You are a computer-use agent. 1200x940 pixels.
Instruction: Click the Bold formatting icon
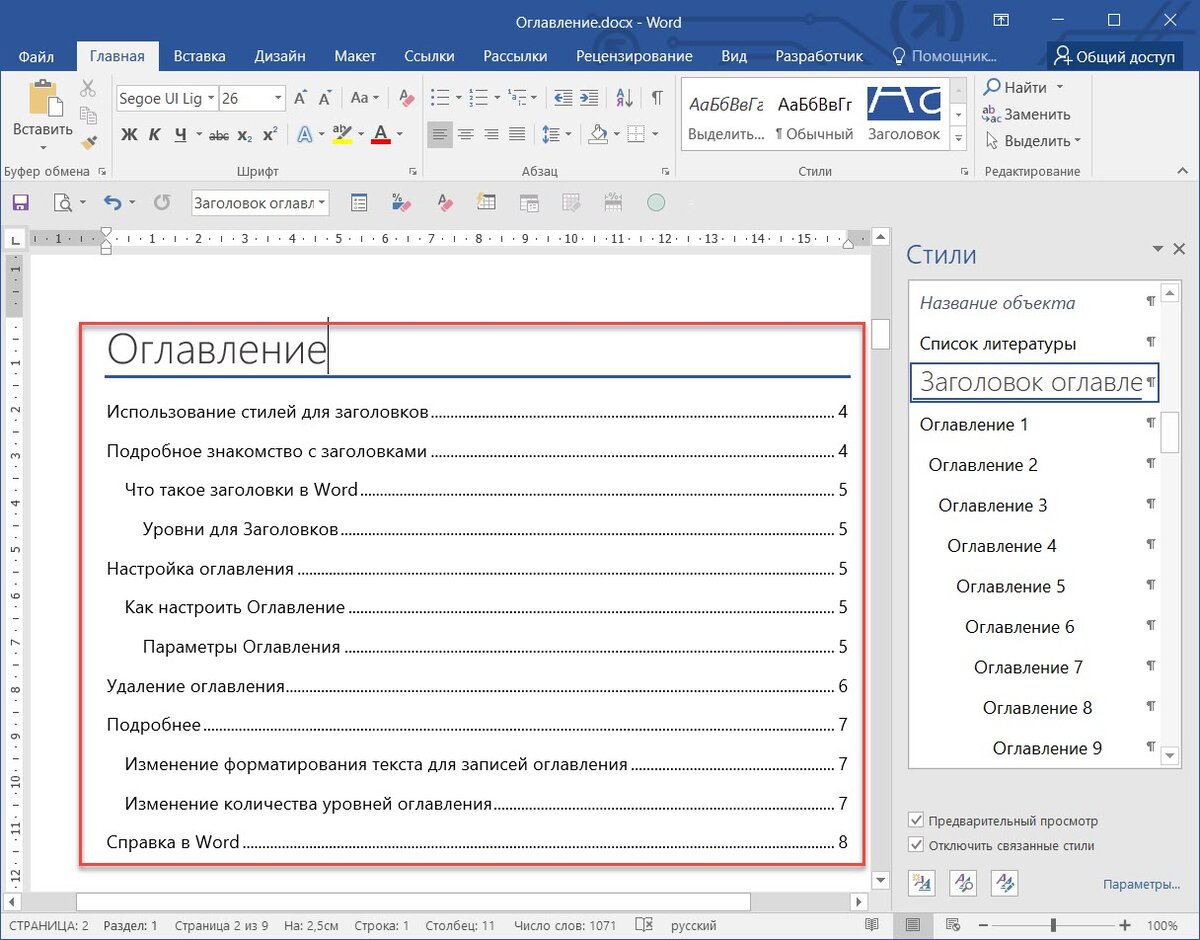[x=129, y=135]
